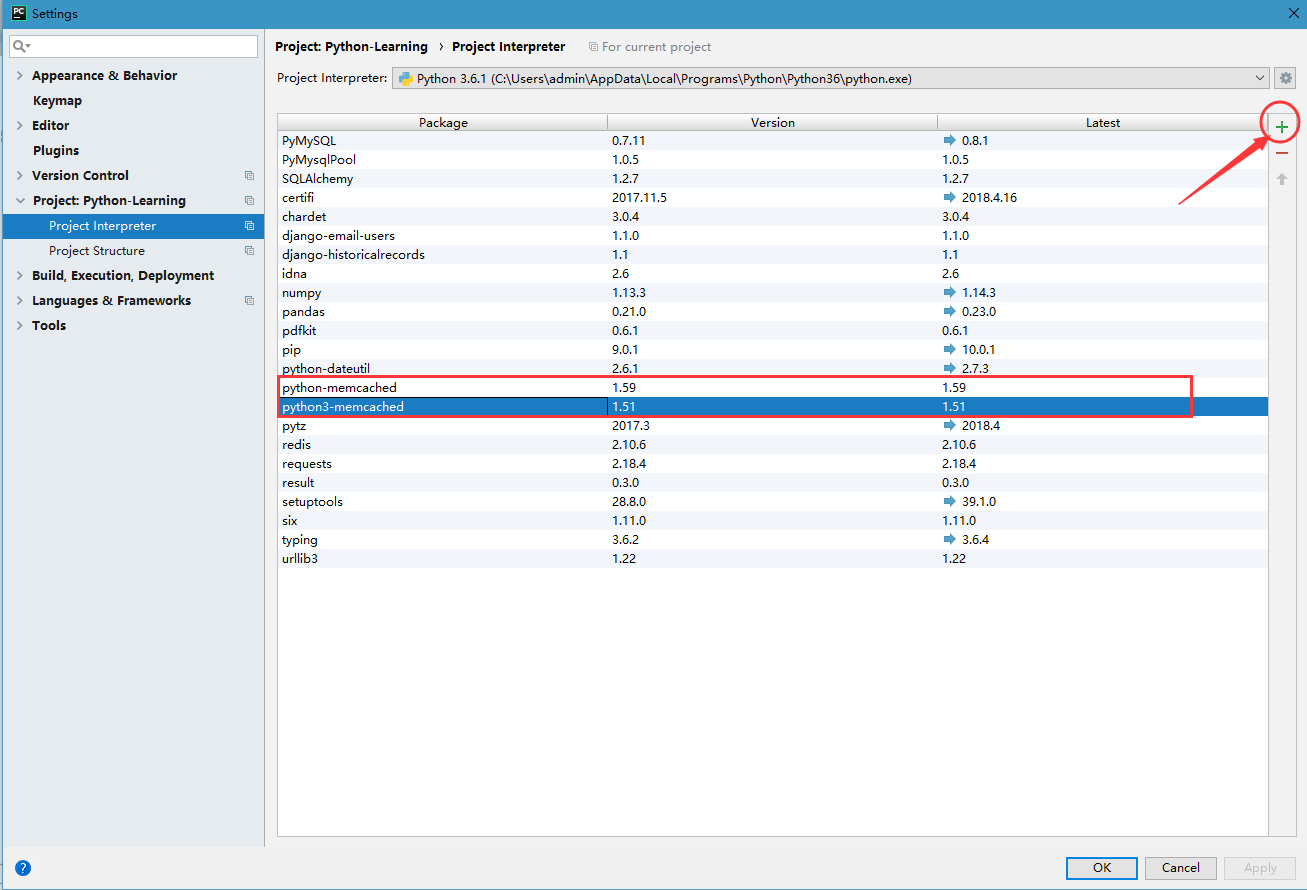This screenshot has width=1307, height=890.
Task: Select the urllib3 package row
Action: pyautogui.click(x=773, y=559)
